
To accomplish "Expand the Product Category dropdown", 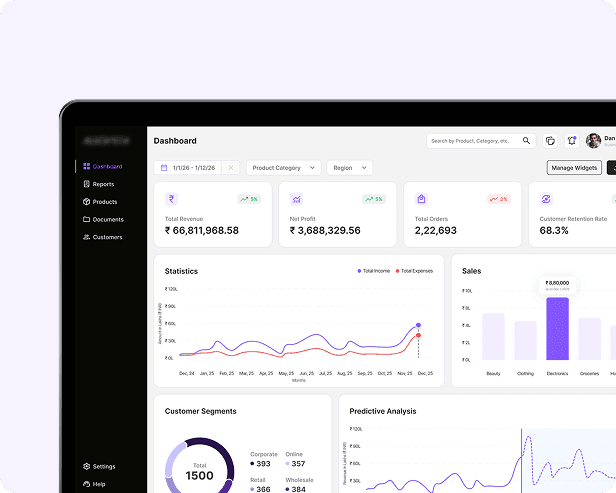I will point(284,168).
